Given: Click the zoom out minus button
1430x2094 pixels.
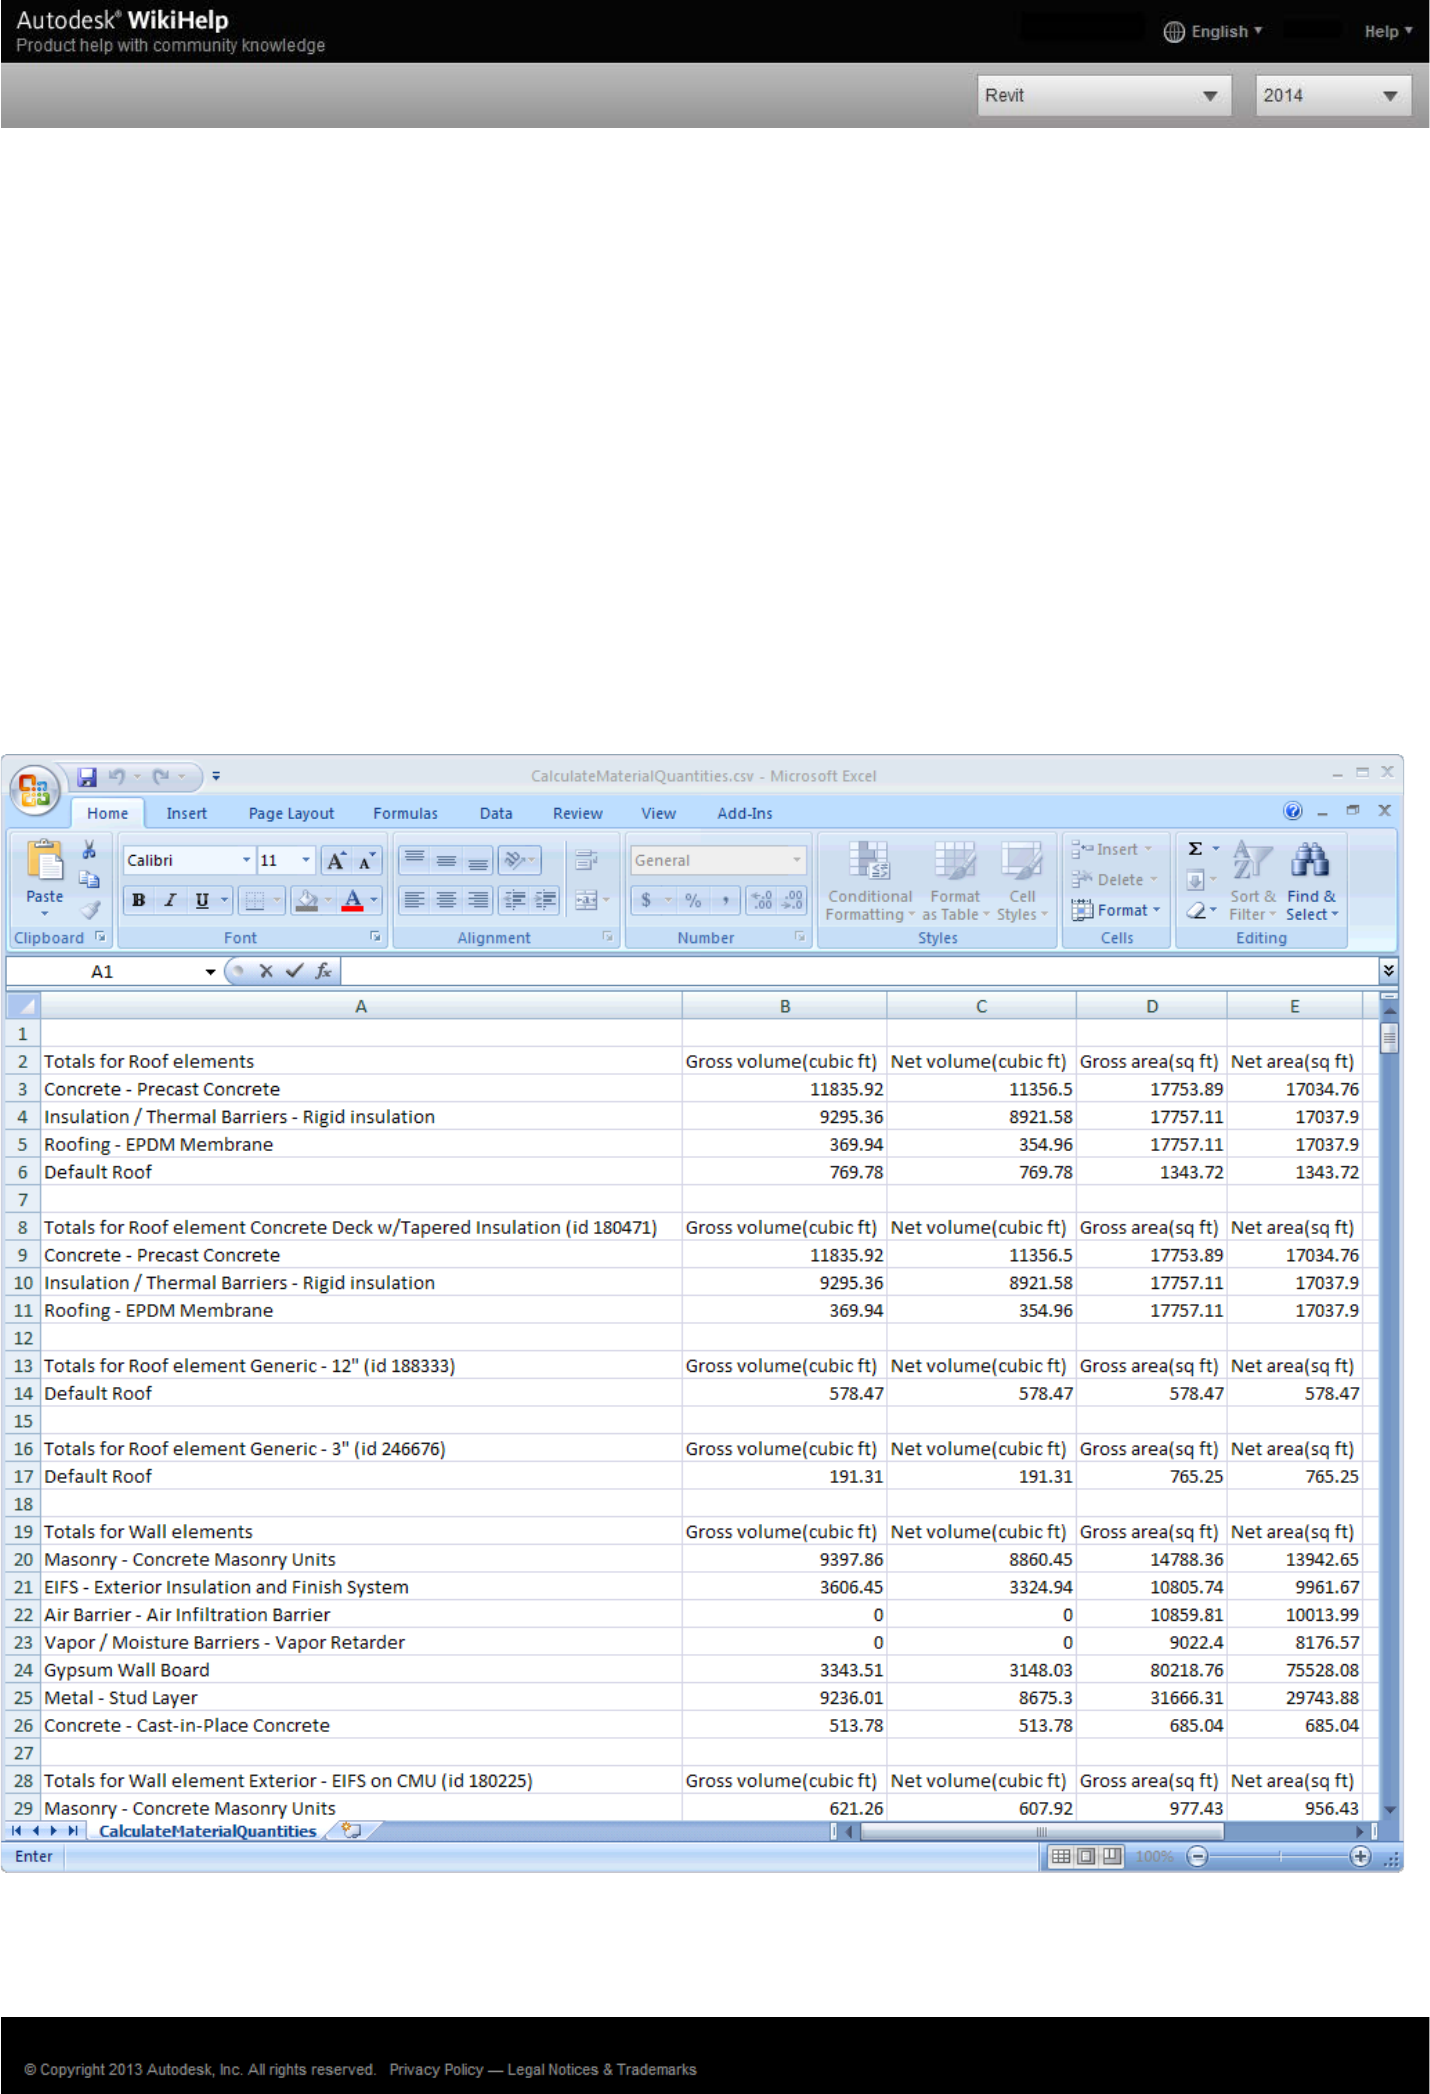Looking at the screenshot, I should pyautogui.click(x=1197, y=1857).
